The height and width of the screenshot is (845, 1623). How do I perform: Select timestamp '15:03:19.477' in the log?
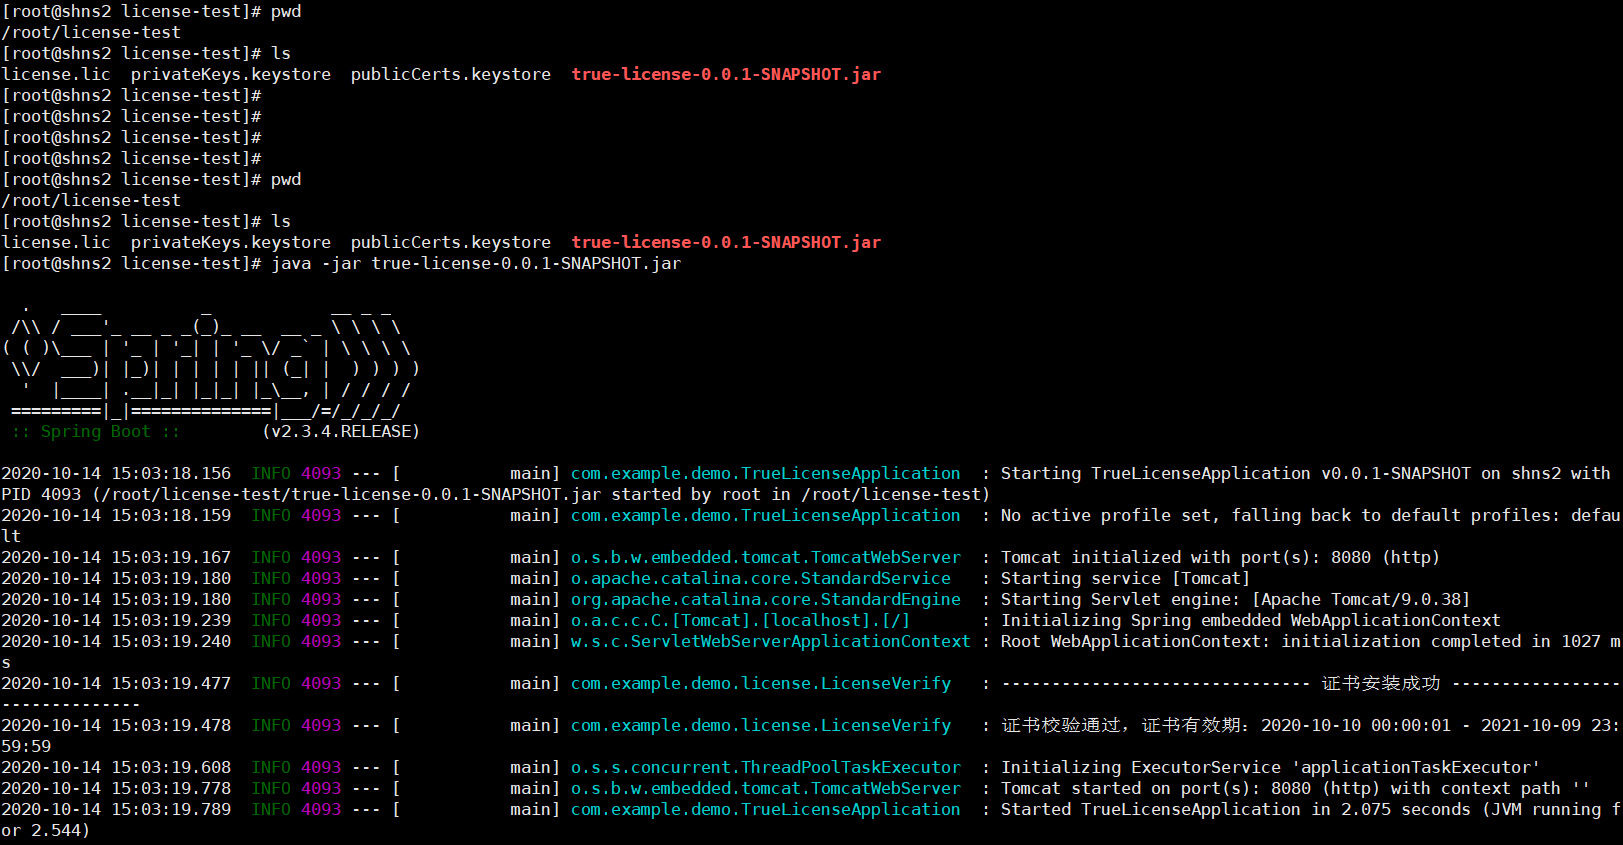171,684
